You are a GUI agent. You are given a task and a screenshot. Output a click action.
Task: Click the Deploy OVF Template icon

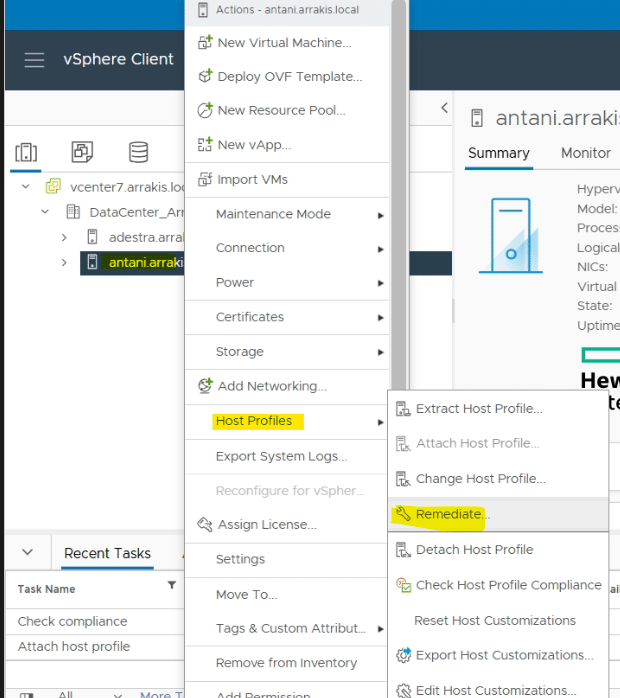click(x=205, y=76)
